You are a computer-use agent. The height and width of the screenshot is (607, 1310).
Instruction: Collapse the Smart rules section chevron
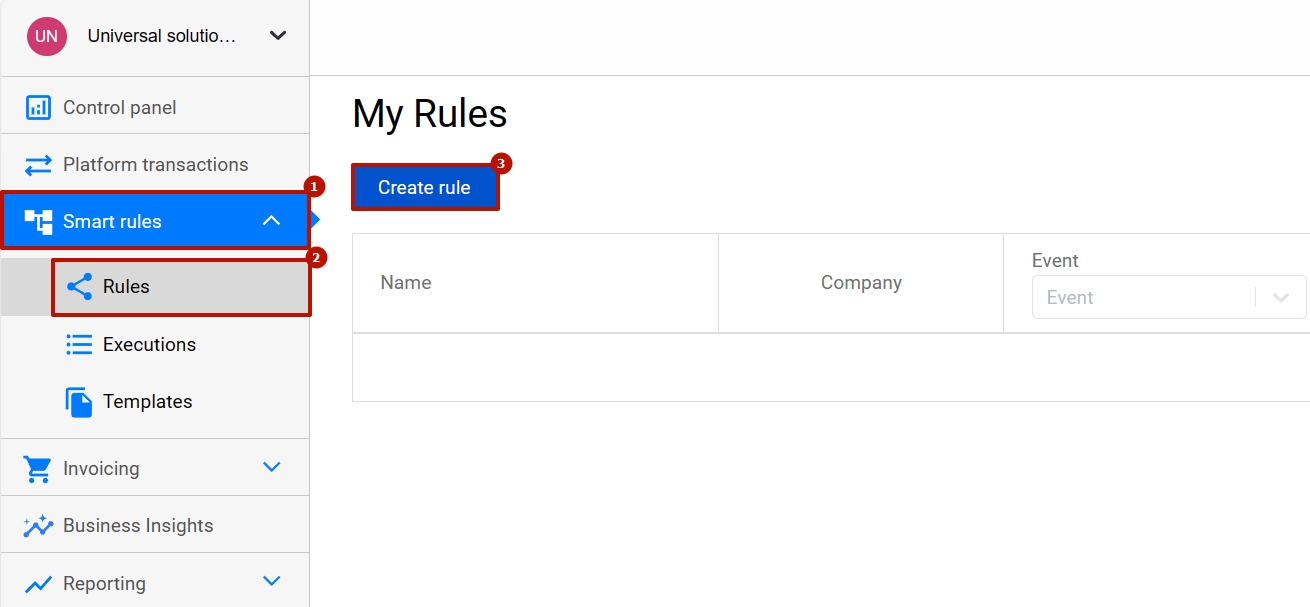click(271, 221)
